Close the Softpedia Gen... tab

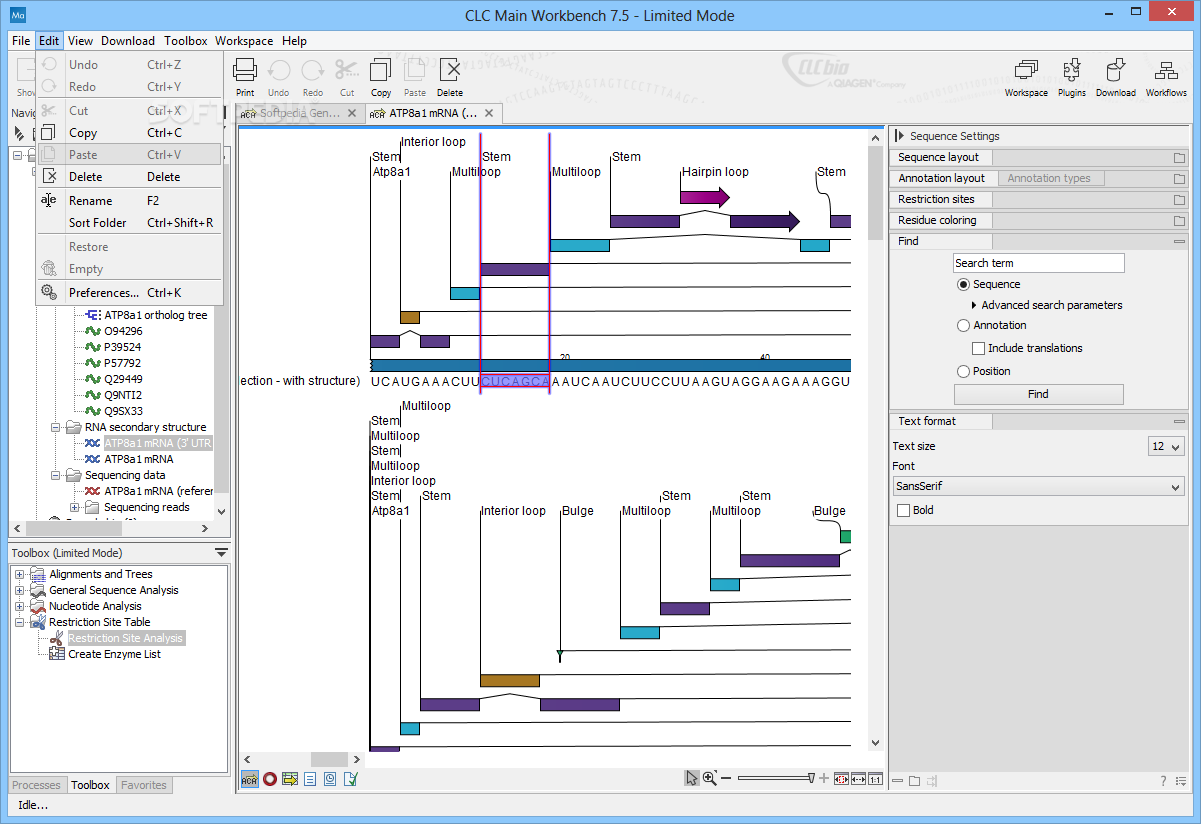(x=352, y=113)
